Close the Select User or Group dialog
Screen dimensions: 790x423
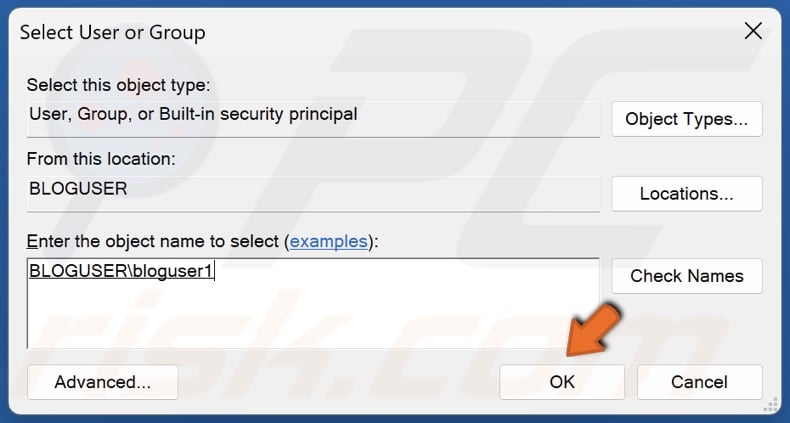(x=754, y=30)
